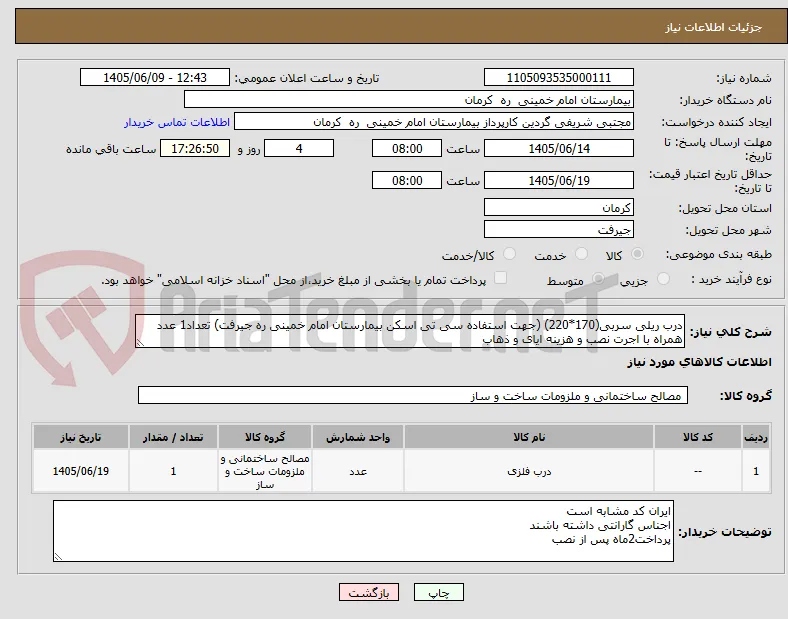
Task: Click the buyer notes text area
Action: coord(363,531)
